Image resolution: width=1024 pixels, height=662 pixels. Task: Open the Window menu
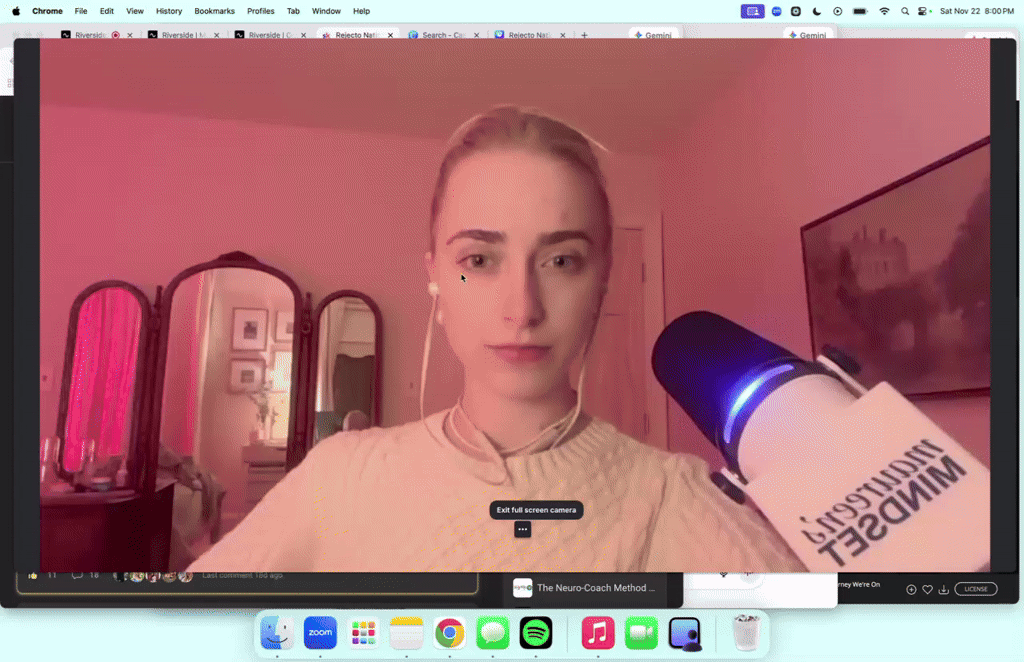tap(326, 11)
